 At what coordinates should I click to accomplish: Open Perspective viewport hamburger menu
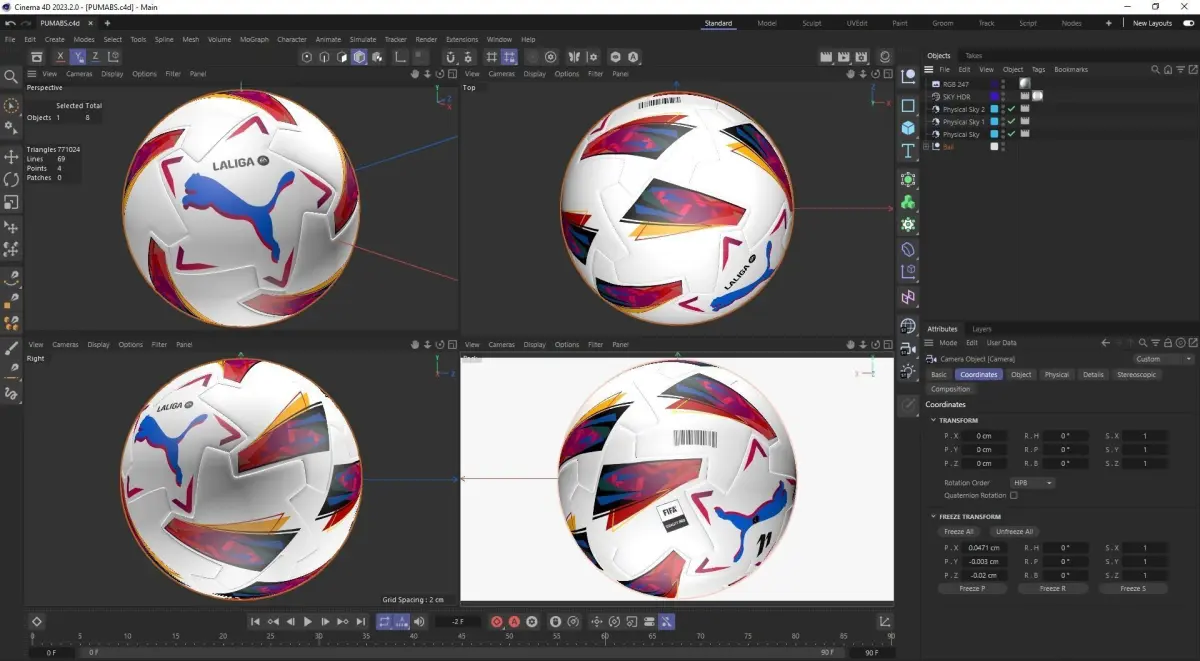coord(32,74)
